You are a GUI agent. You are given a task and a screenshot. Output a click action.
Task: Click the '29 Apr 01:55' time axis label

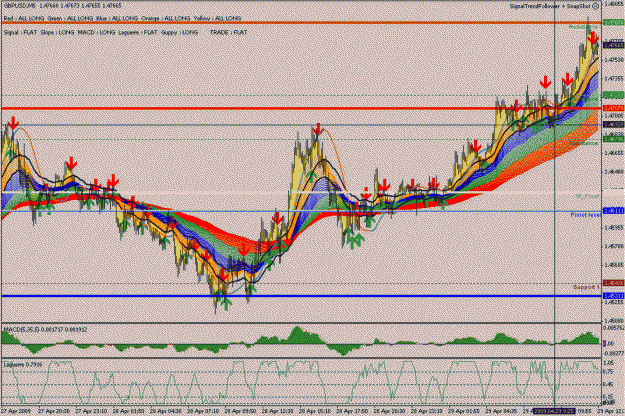464,411
